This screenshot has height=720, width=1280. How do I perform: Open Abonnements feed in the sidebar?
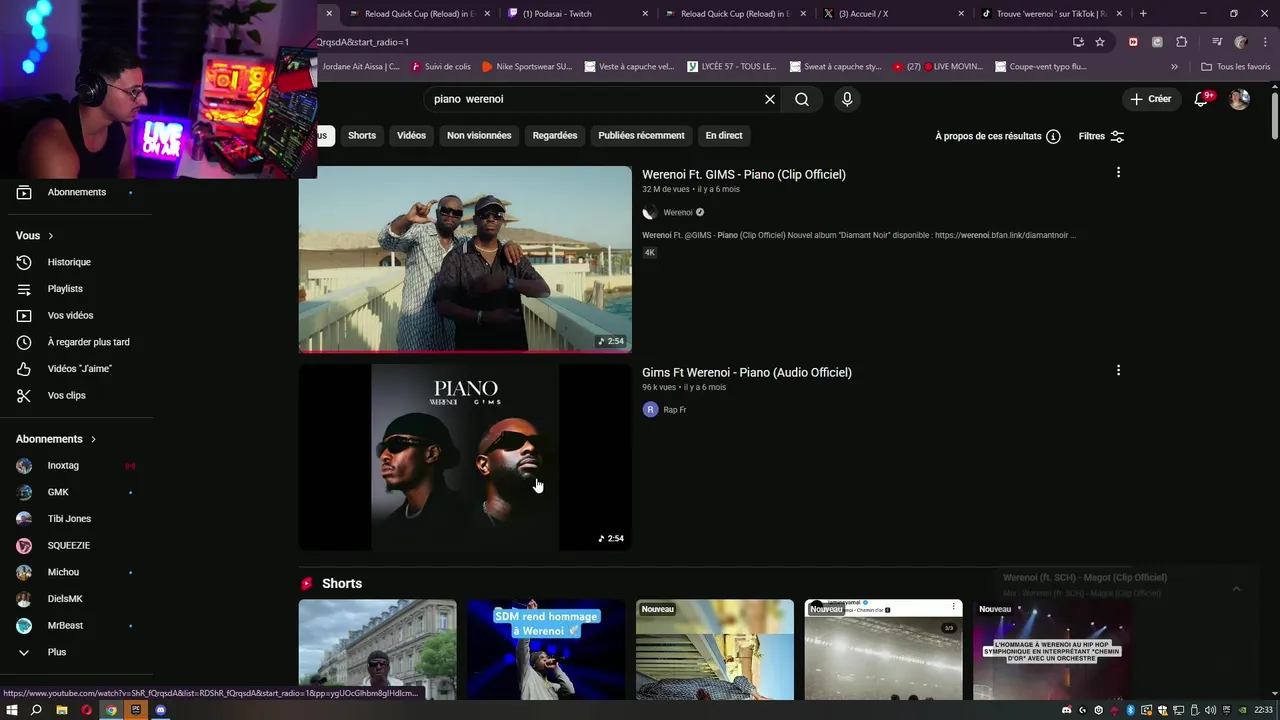pyautogui.click(x=77, y=192)
